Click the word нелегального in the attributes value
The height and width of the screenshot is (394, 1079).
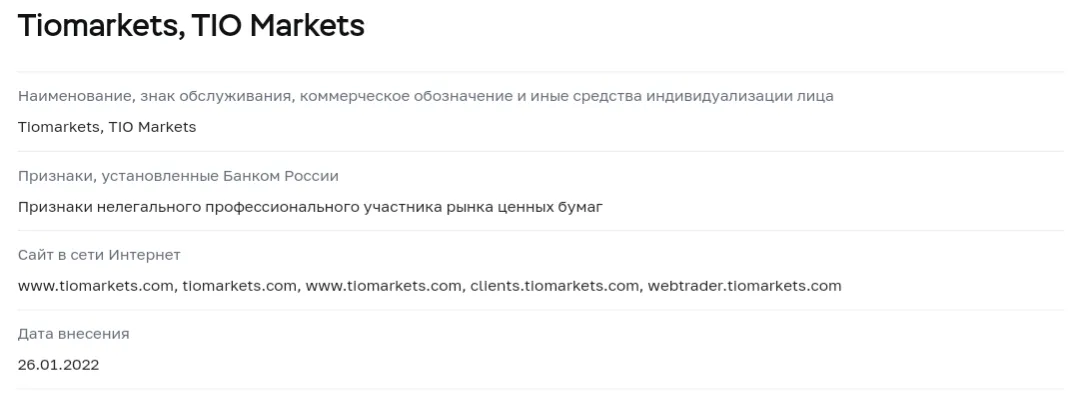tap(149, 207)
